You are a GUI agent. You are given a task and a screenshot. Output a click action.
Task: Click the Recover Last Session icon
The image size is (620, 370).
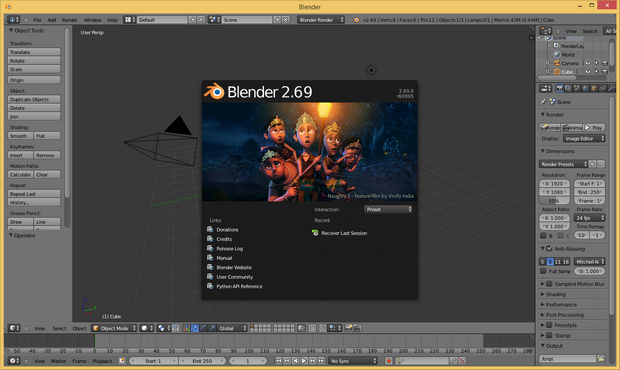315,233
